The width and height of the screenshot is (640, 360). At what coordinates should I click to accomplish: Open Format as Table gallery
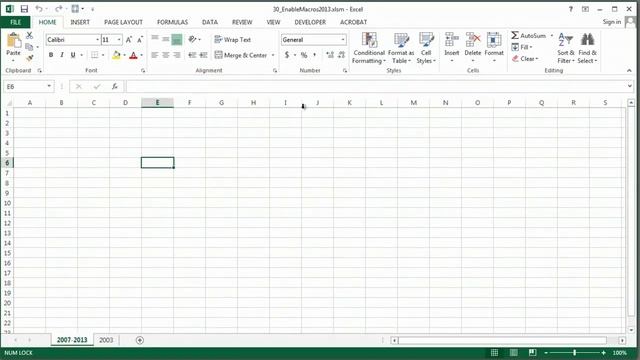click(401, 48)
